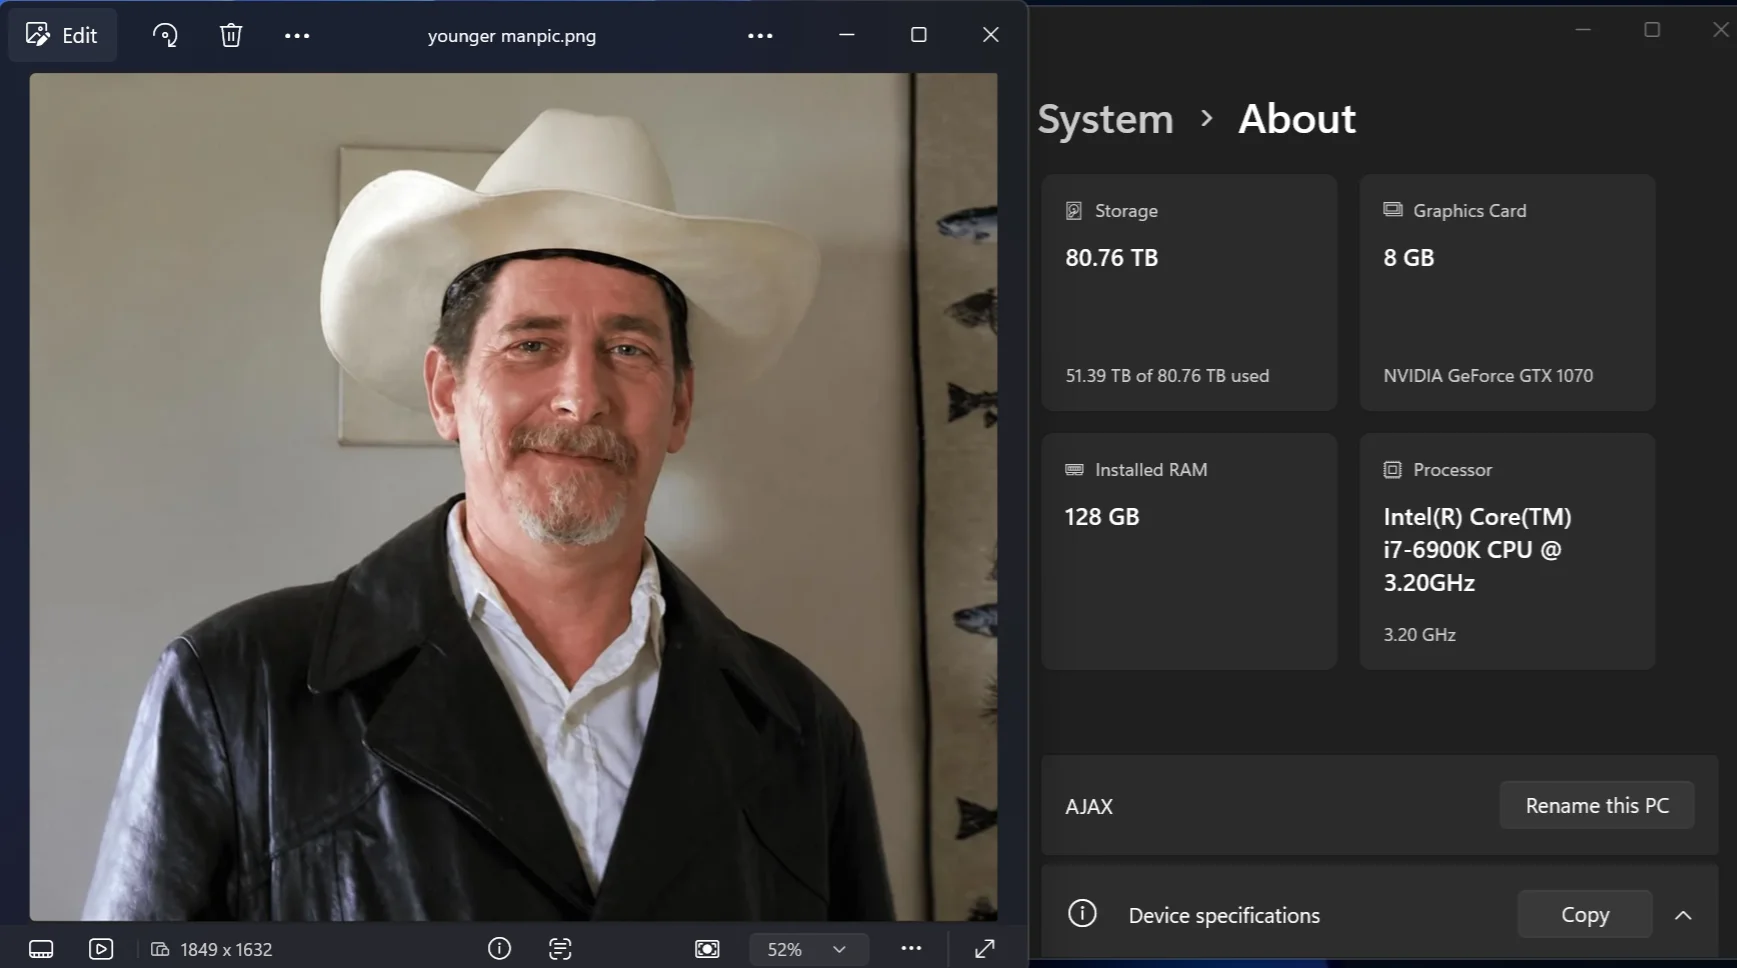The height and width of the screenshot is (968, 1737).
Task: Copy device specifications
Action: pyautogui.click(x=1585, y=914)
